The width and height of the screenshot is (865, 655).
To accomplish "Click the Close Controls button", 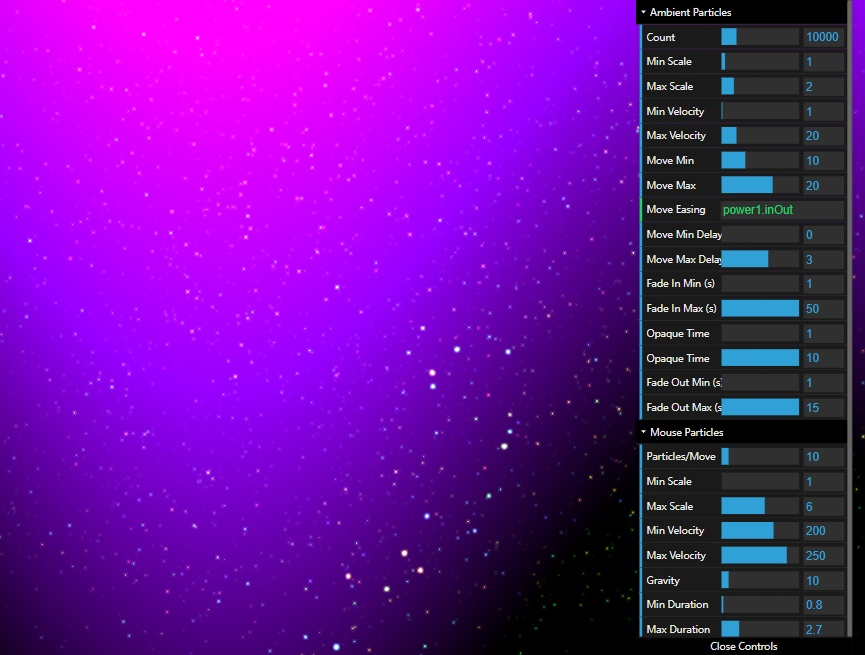I will (x=743, y=646).
